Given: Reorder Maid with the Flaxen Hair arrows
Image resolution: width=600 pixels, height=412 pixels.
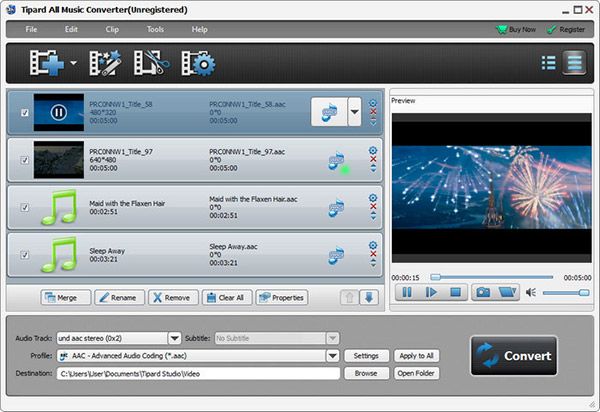Looking at the screenshot, I should (x=373, y=216).
